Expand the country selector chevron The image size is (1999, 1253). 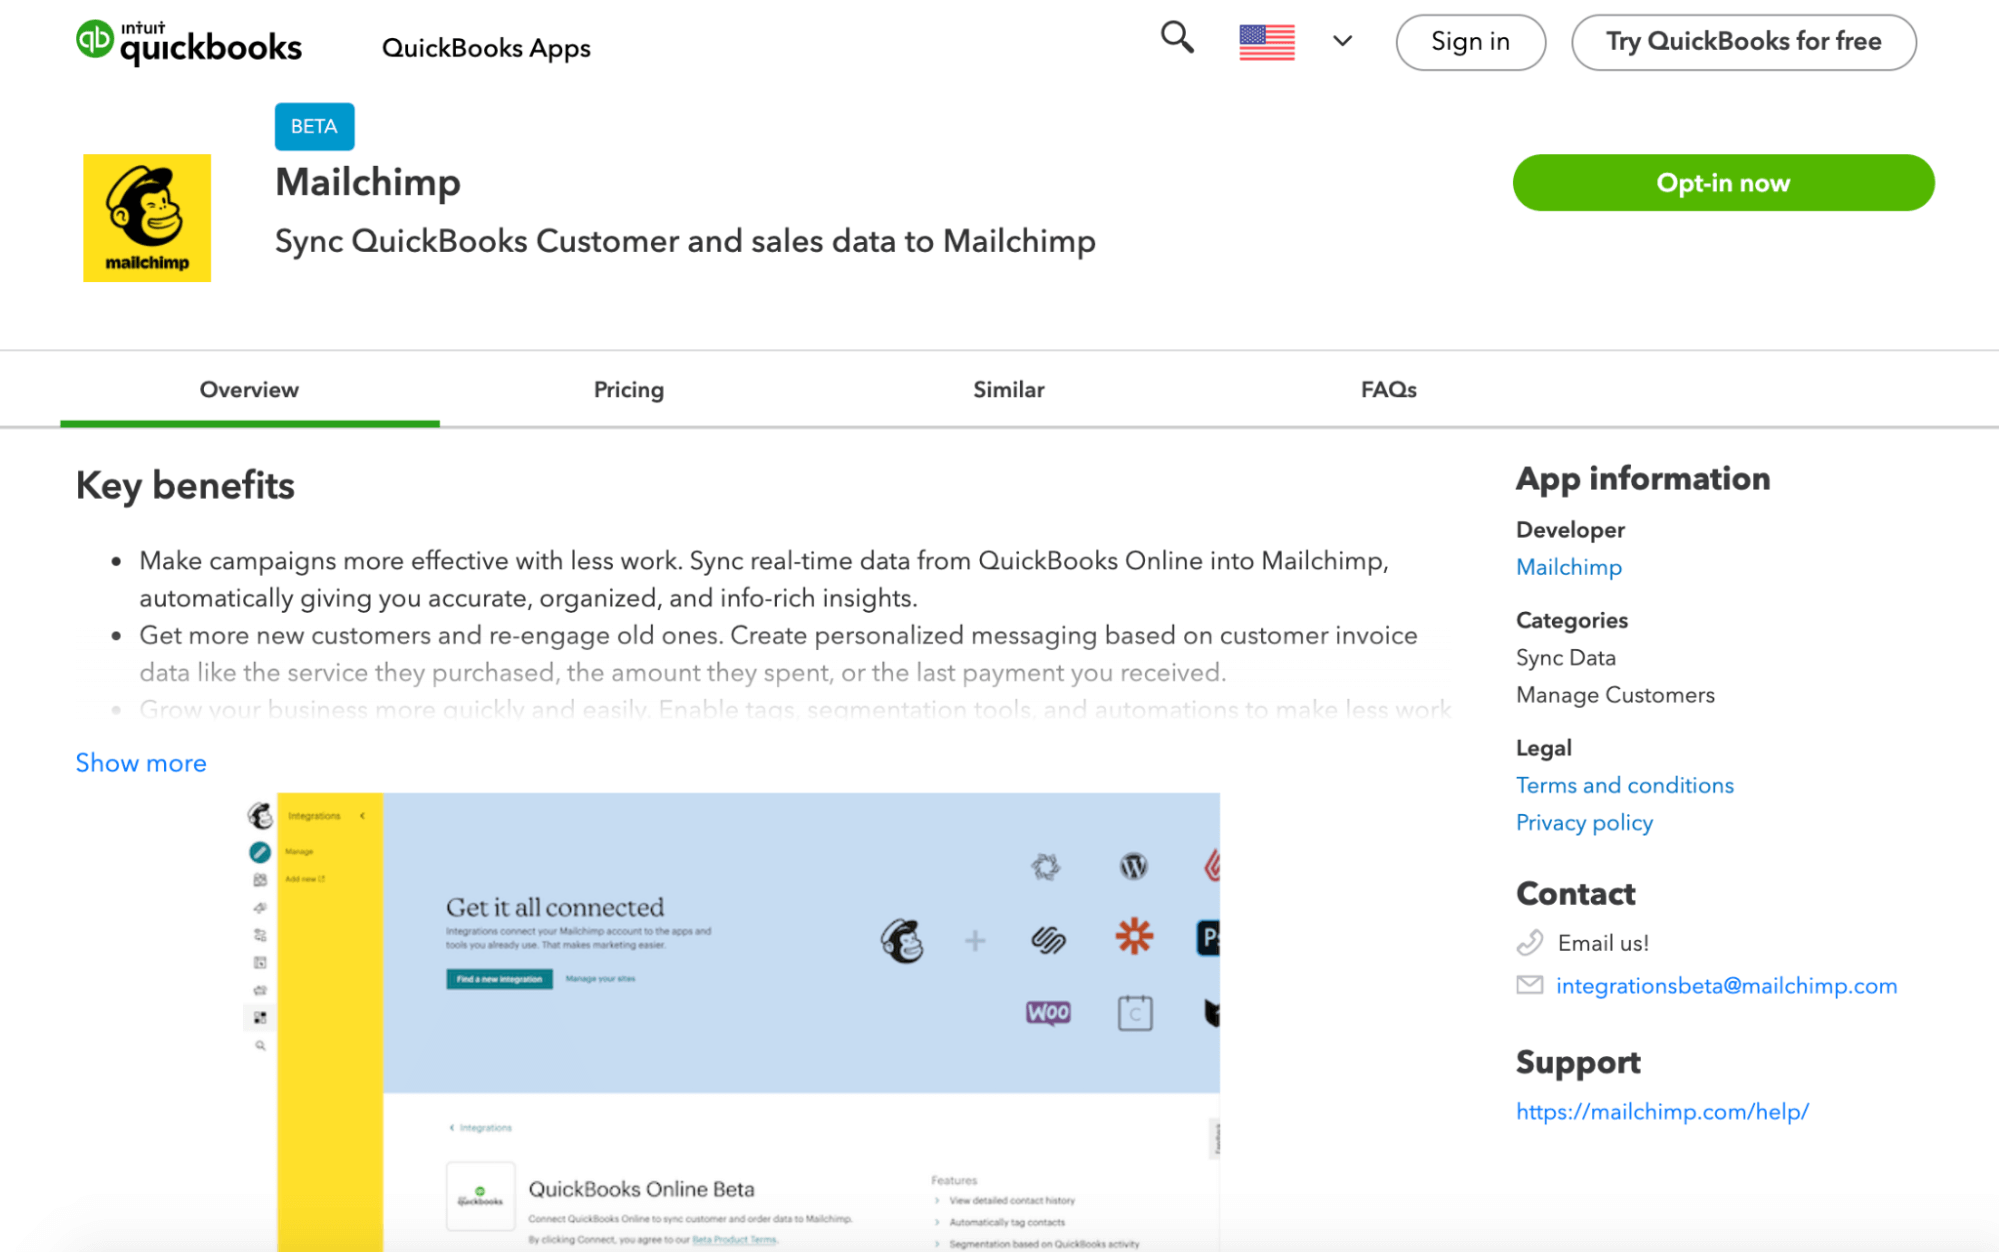pyautogui.click(x=1342, y=41)
